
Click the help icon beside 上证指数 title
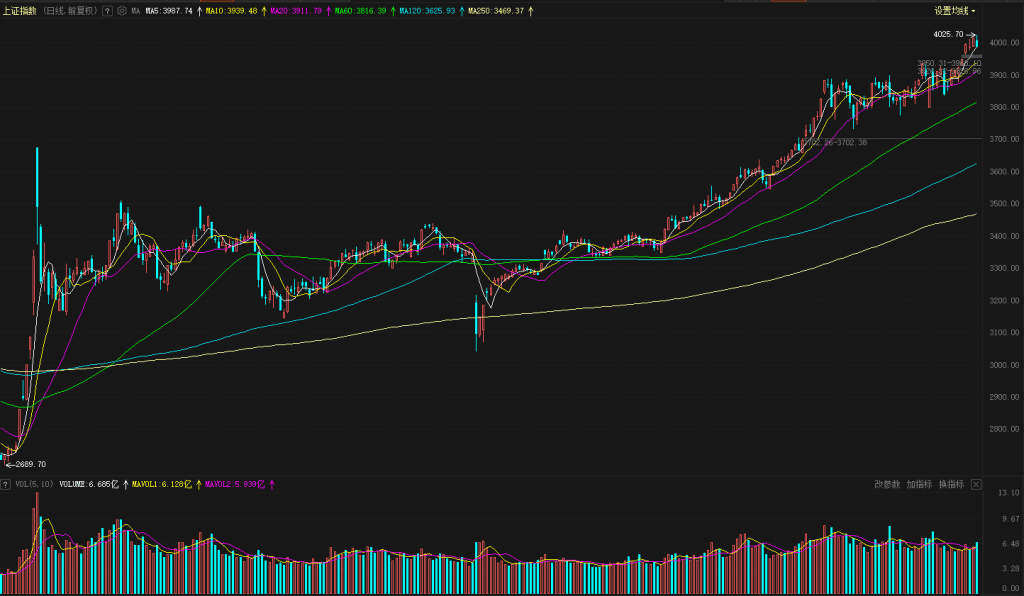pyautogui.click(x=107, y=11)
